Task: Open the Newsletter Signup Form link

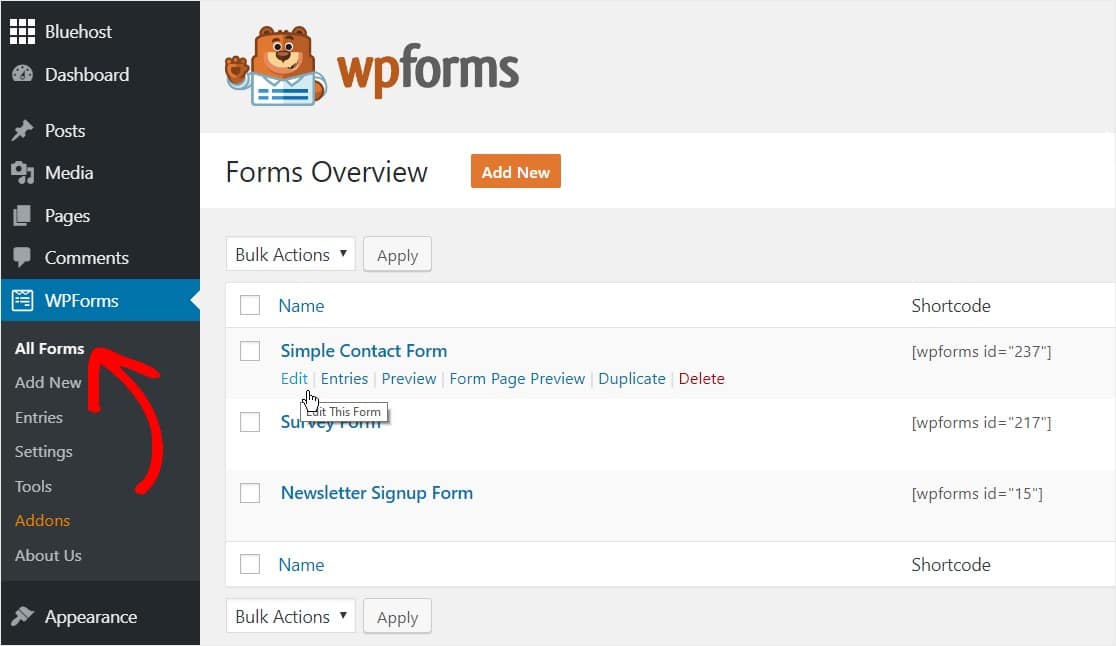Action: coord(377,493)
